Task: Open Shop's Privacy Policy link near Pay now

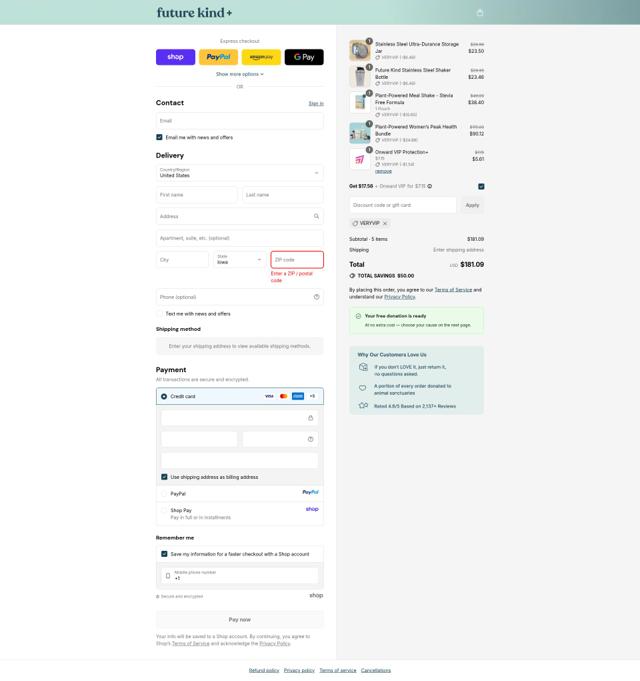Action: pos(275,644)
